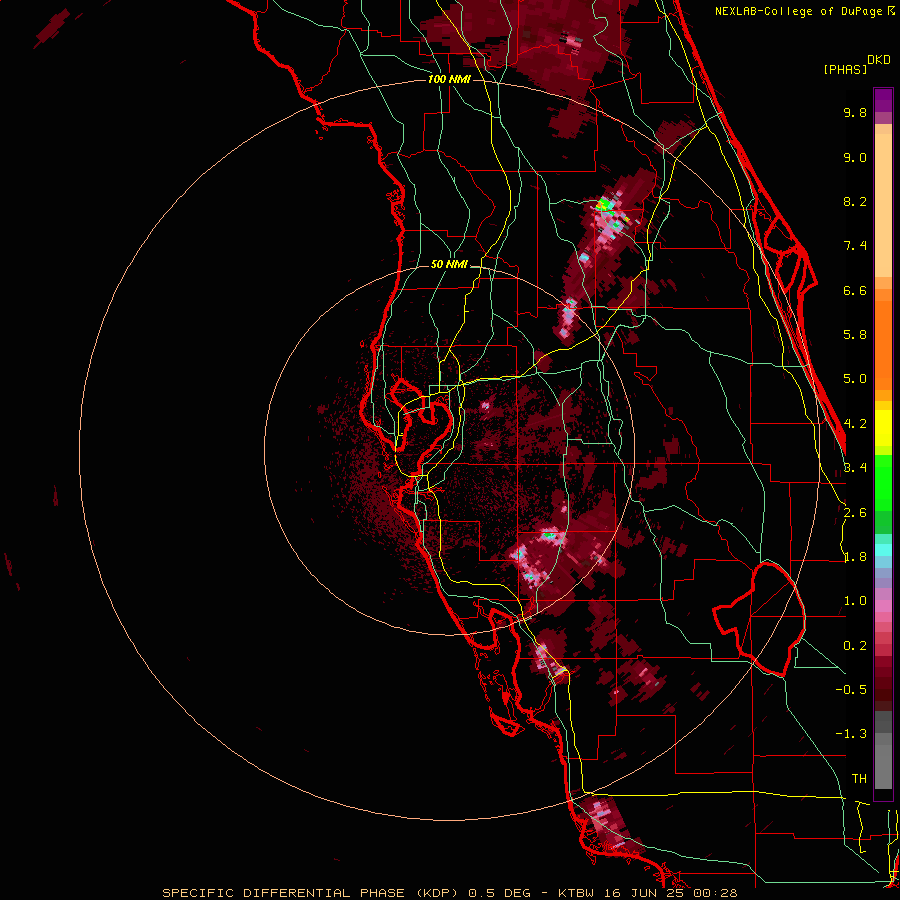This screenshot has width=900, height=900.
Task: Click the green high-KDP storm core
Action: (604, 205)
